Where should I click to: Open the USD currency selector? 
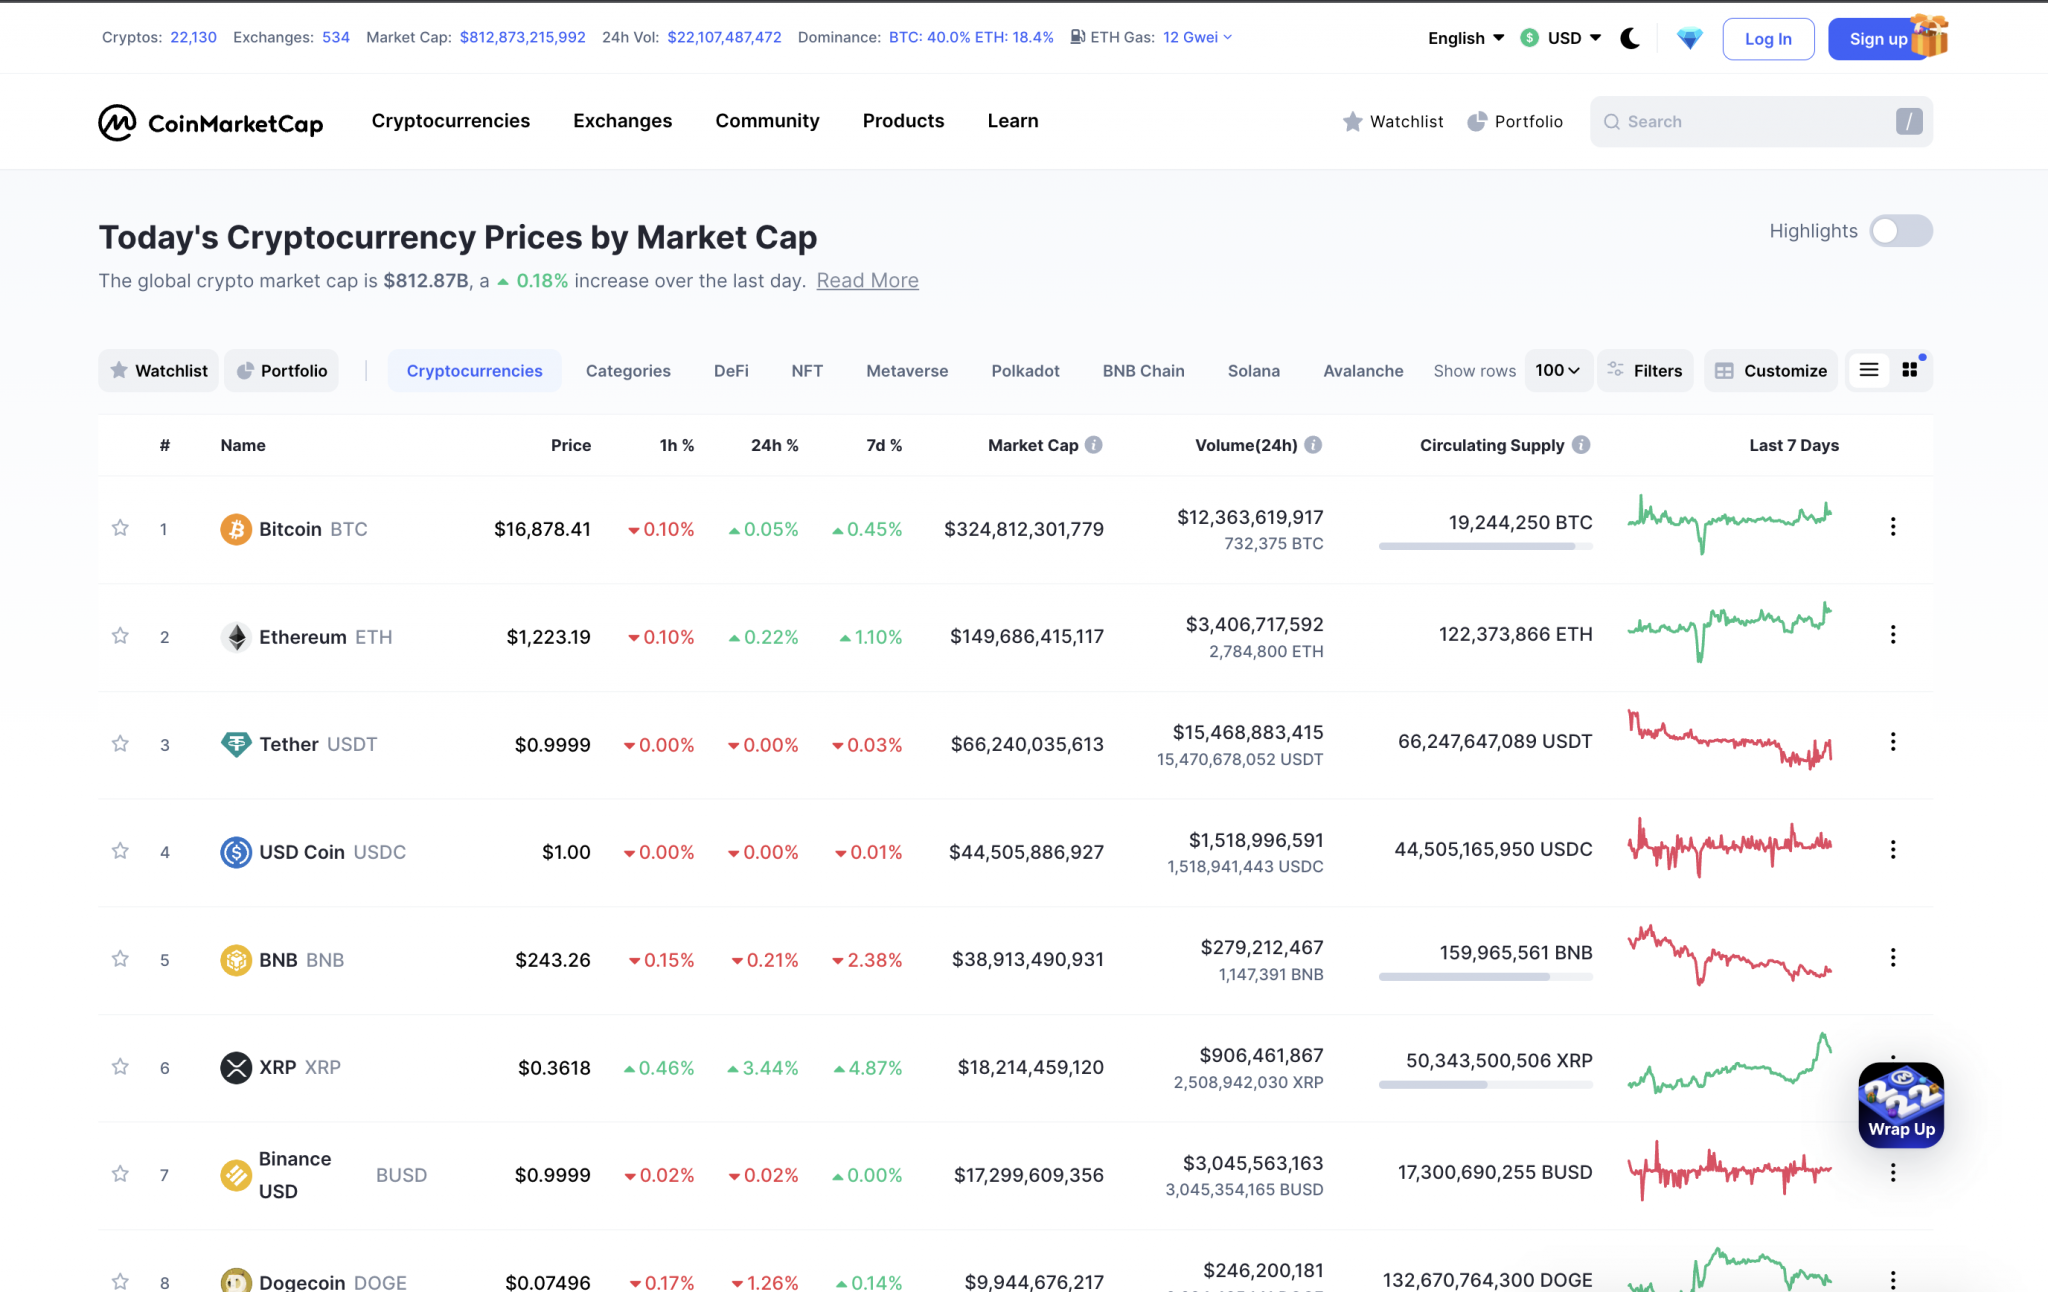[x=1557, y=37]
